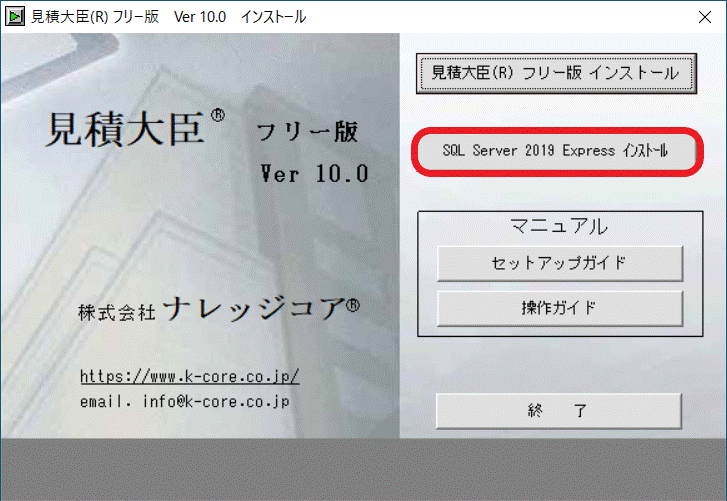Close the installer window with X
The height and width of the screenshot is (501, 727).
click(x=705, y=17)
